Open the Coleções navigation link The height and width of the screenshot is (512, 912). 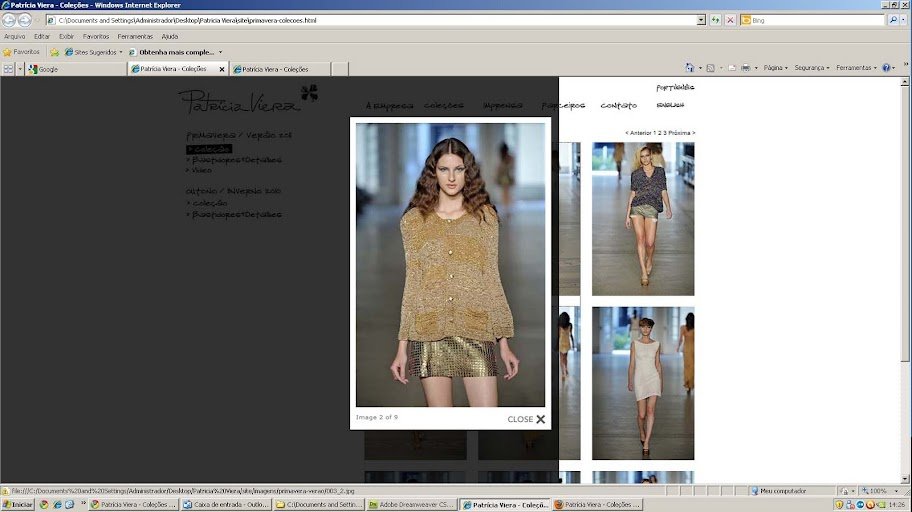click(x=444, y=105)
